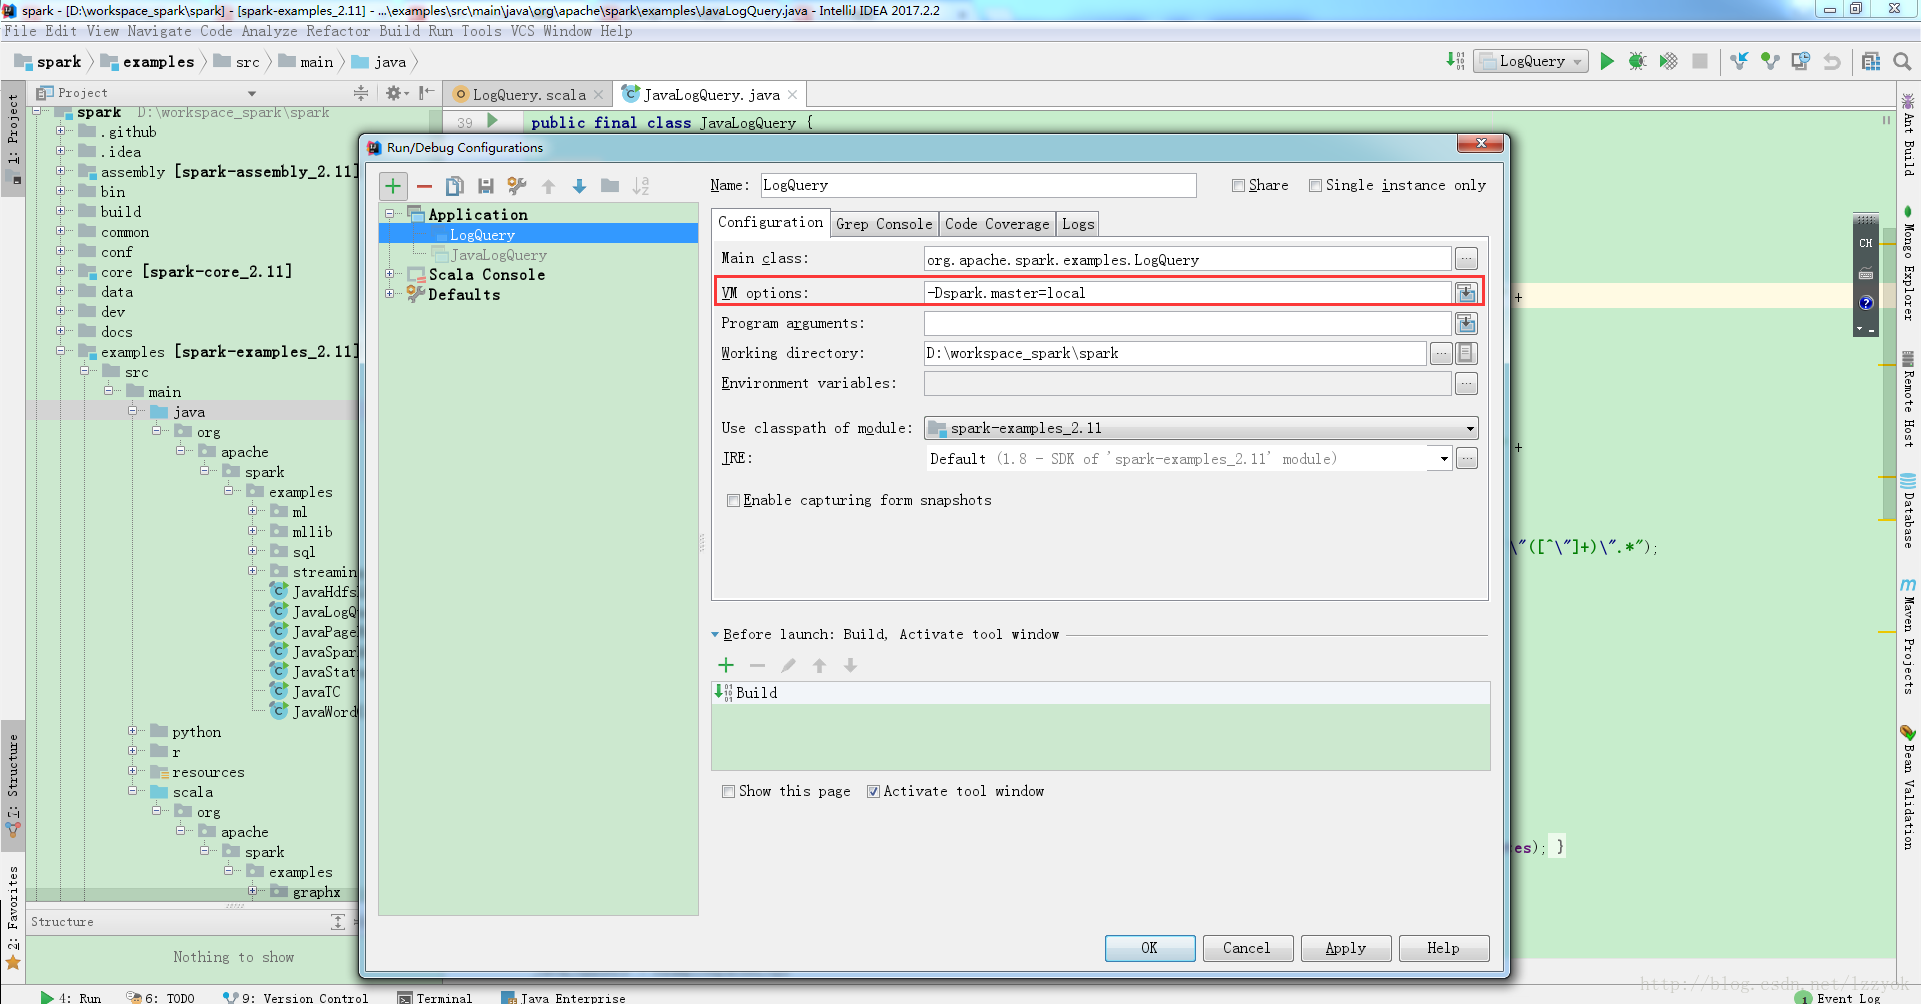Open Use classpath of module dropdown

tap(1201, 428)
